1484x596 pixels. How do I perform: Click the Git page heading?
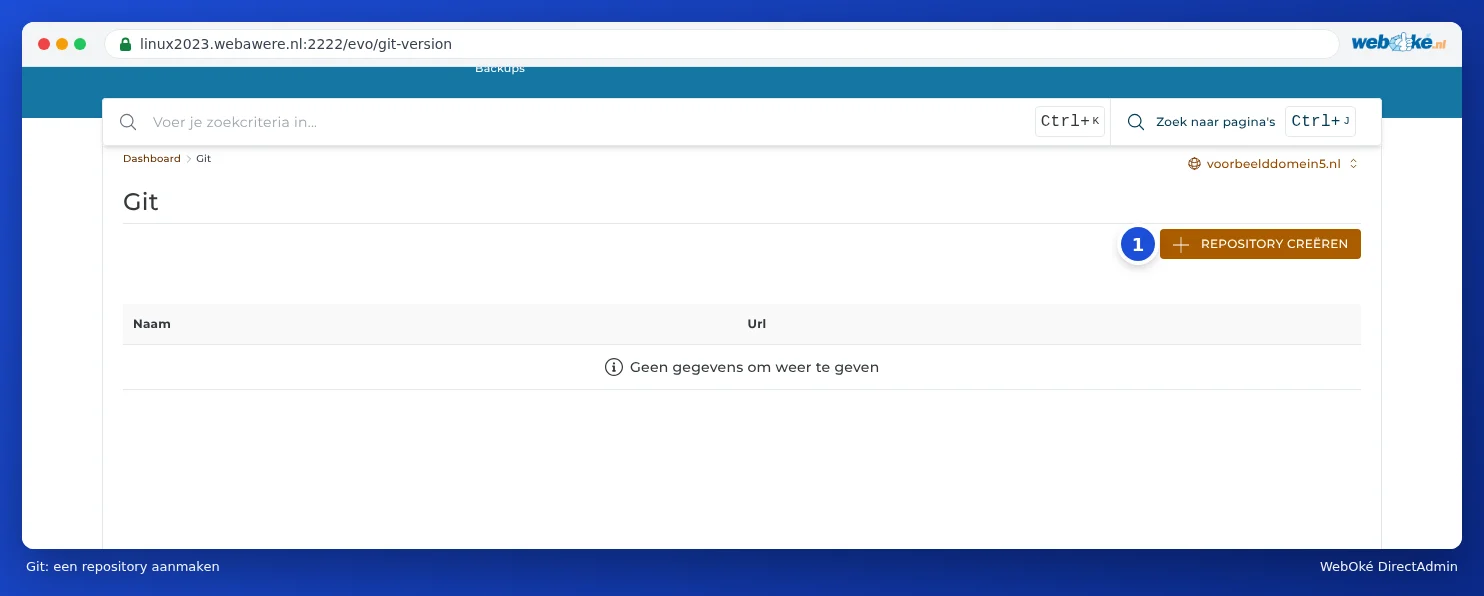coord(141,202)
